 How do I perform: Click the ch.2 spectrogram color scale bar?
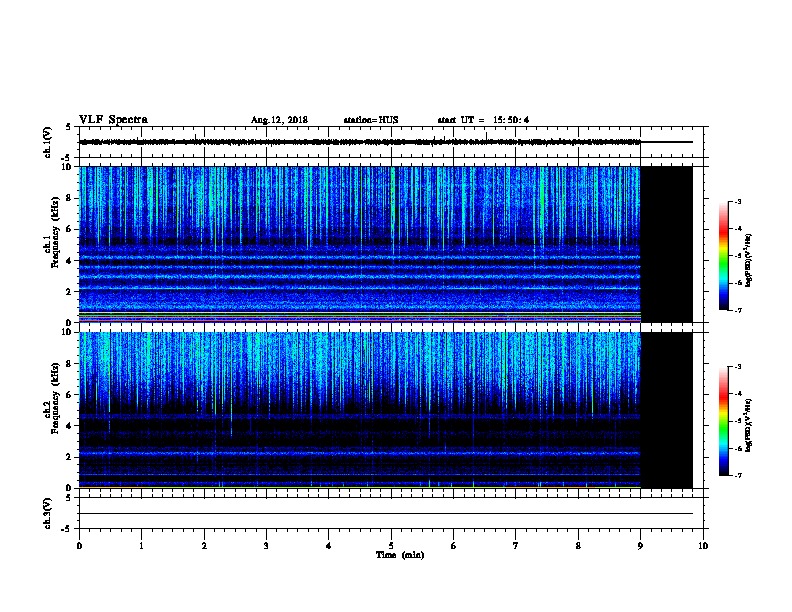(x=724, y=421)
